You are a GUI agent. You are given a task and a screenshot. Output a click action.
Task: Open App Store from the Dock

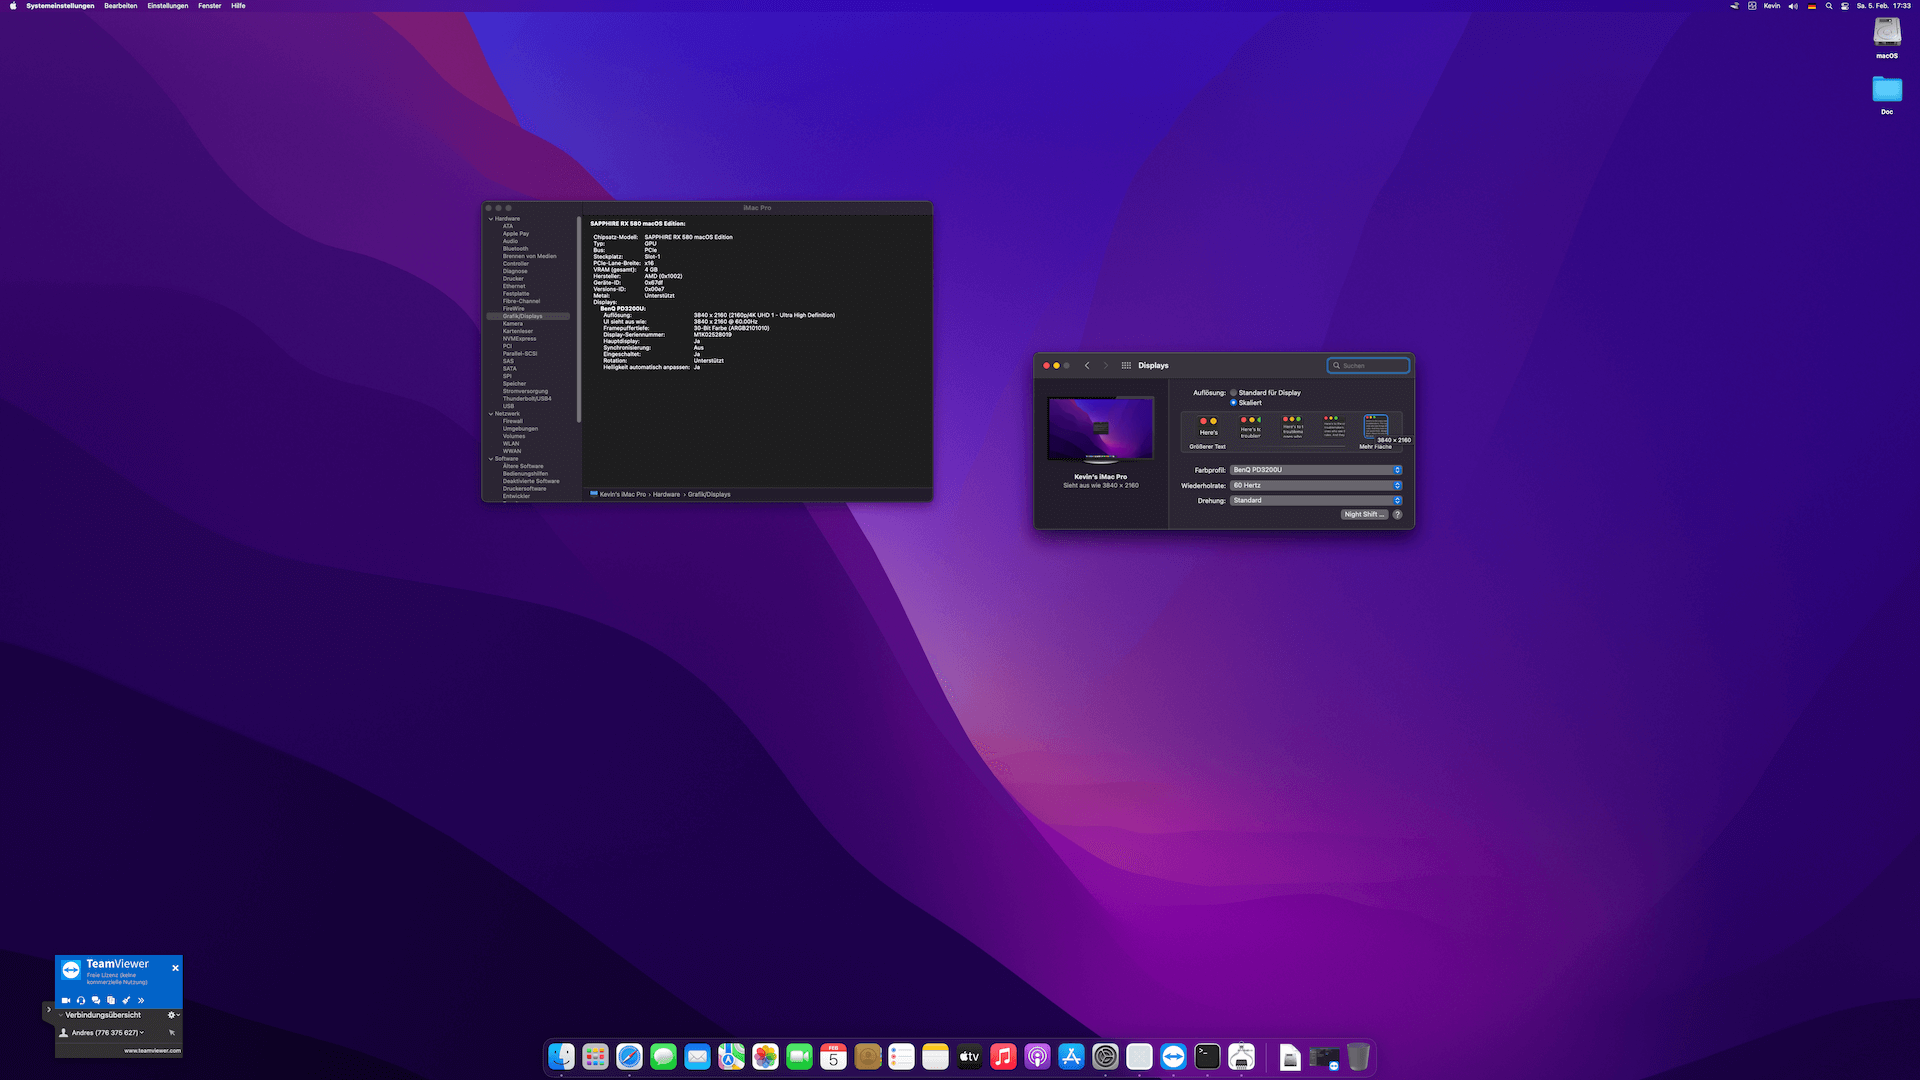tap(1072, 1056)
